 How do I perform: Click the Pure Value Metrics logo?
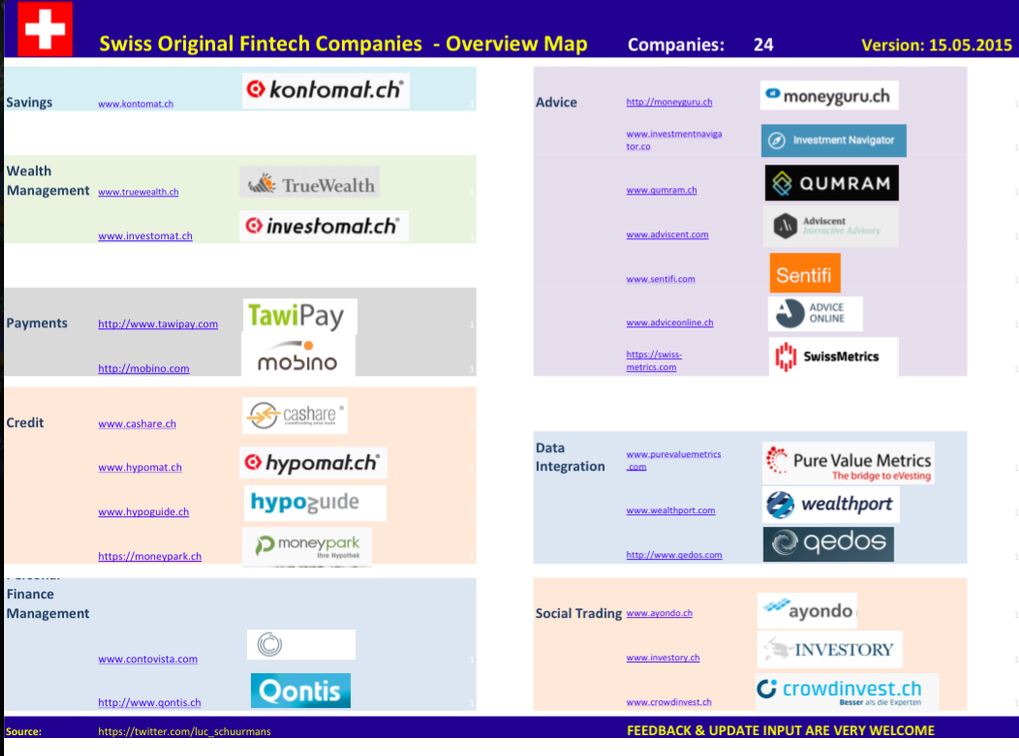(x=848, y=463)
